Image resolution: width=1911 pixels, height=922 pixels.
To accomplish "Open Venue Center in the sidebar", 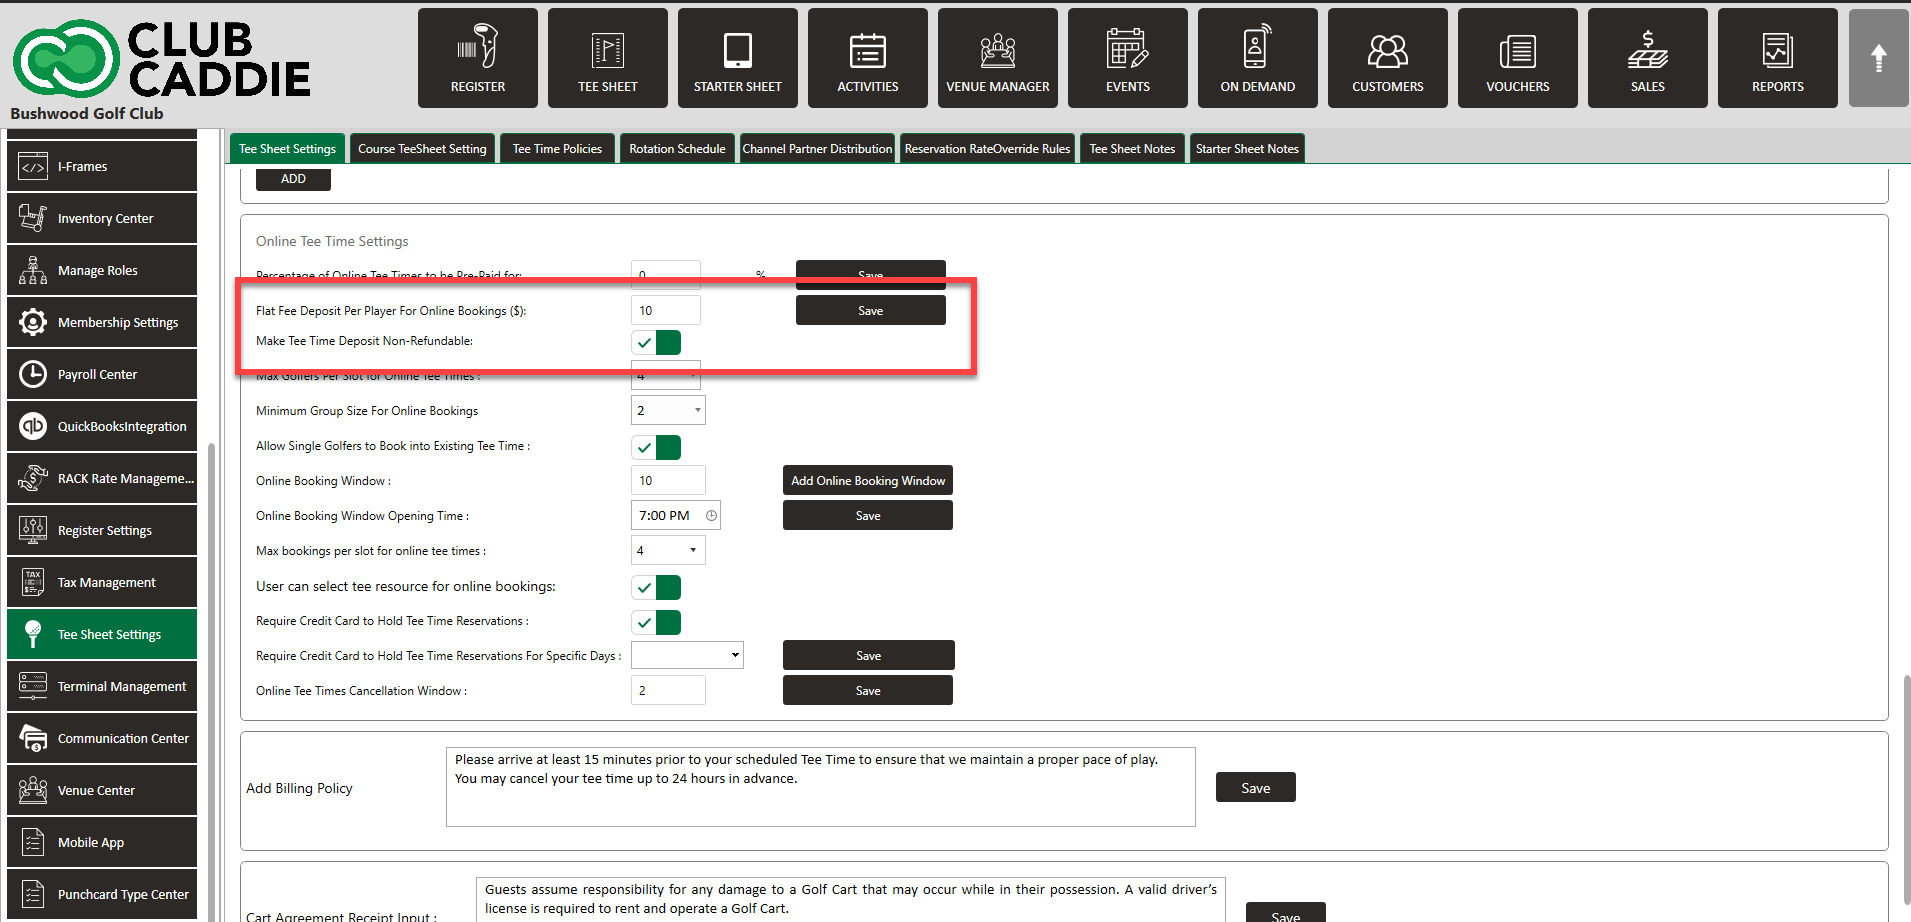I will click(x=102, y=790).
